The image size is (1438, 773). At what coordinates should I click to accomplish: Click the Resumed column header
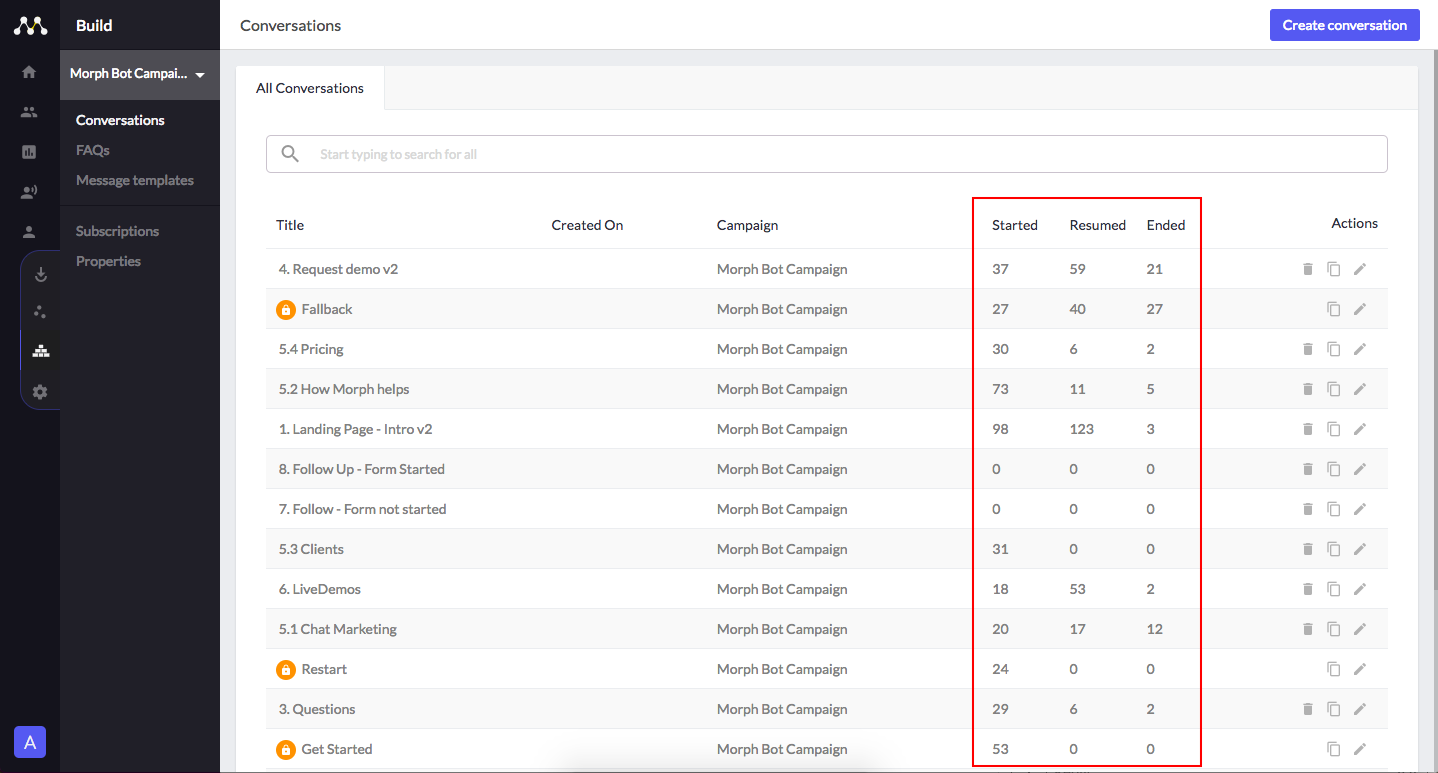[x=1098, y=225]
